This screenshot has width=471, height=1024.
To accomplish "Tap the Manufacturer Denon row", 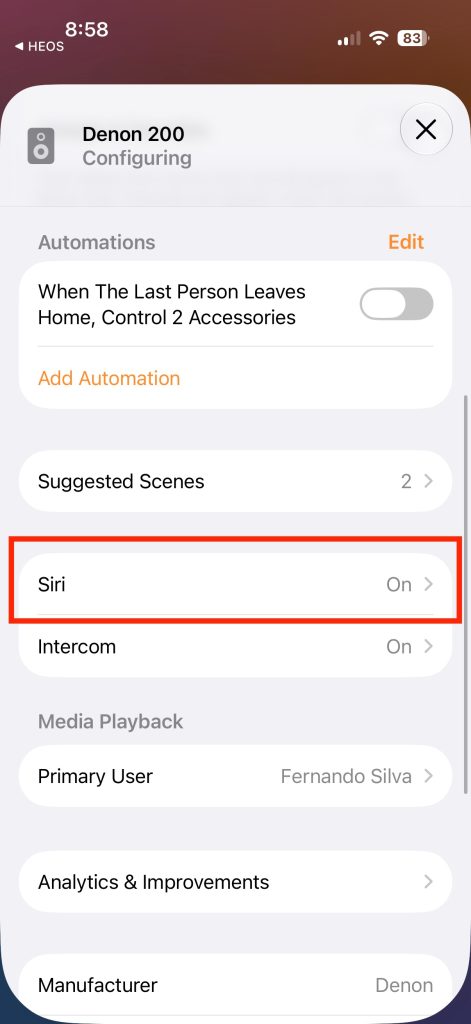I will [235, 985].
